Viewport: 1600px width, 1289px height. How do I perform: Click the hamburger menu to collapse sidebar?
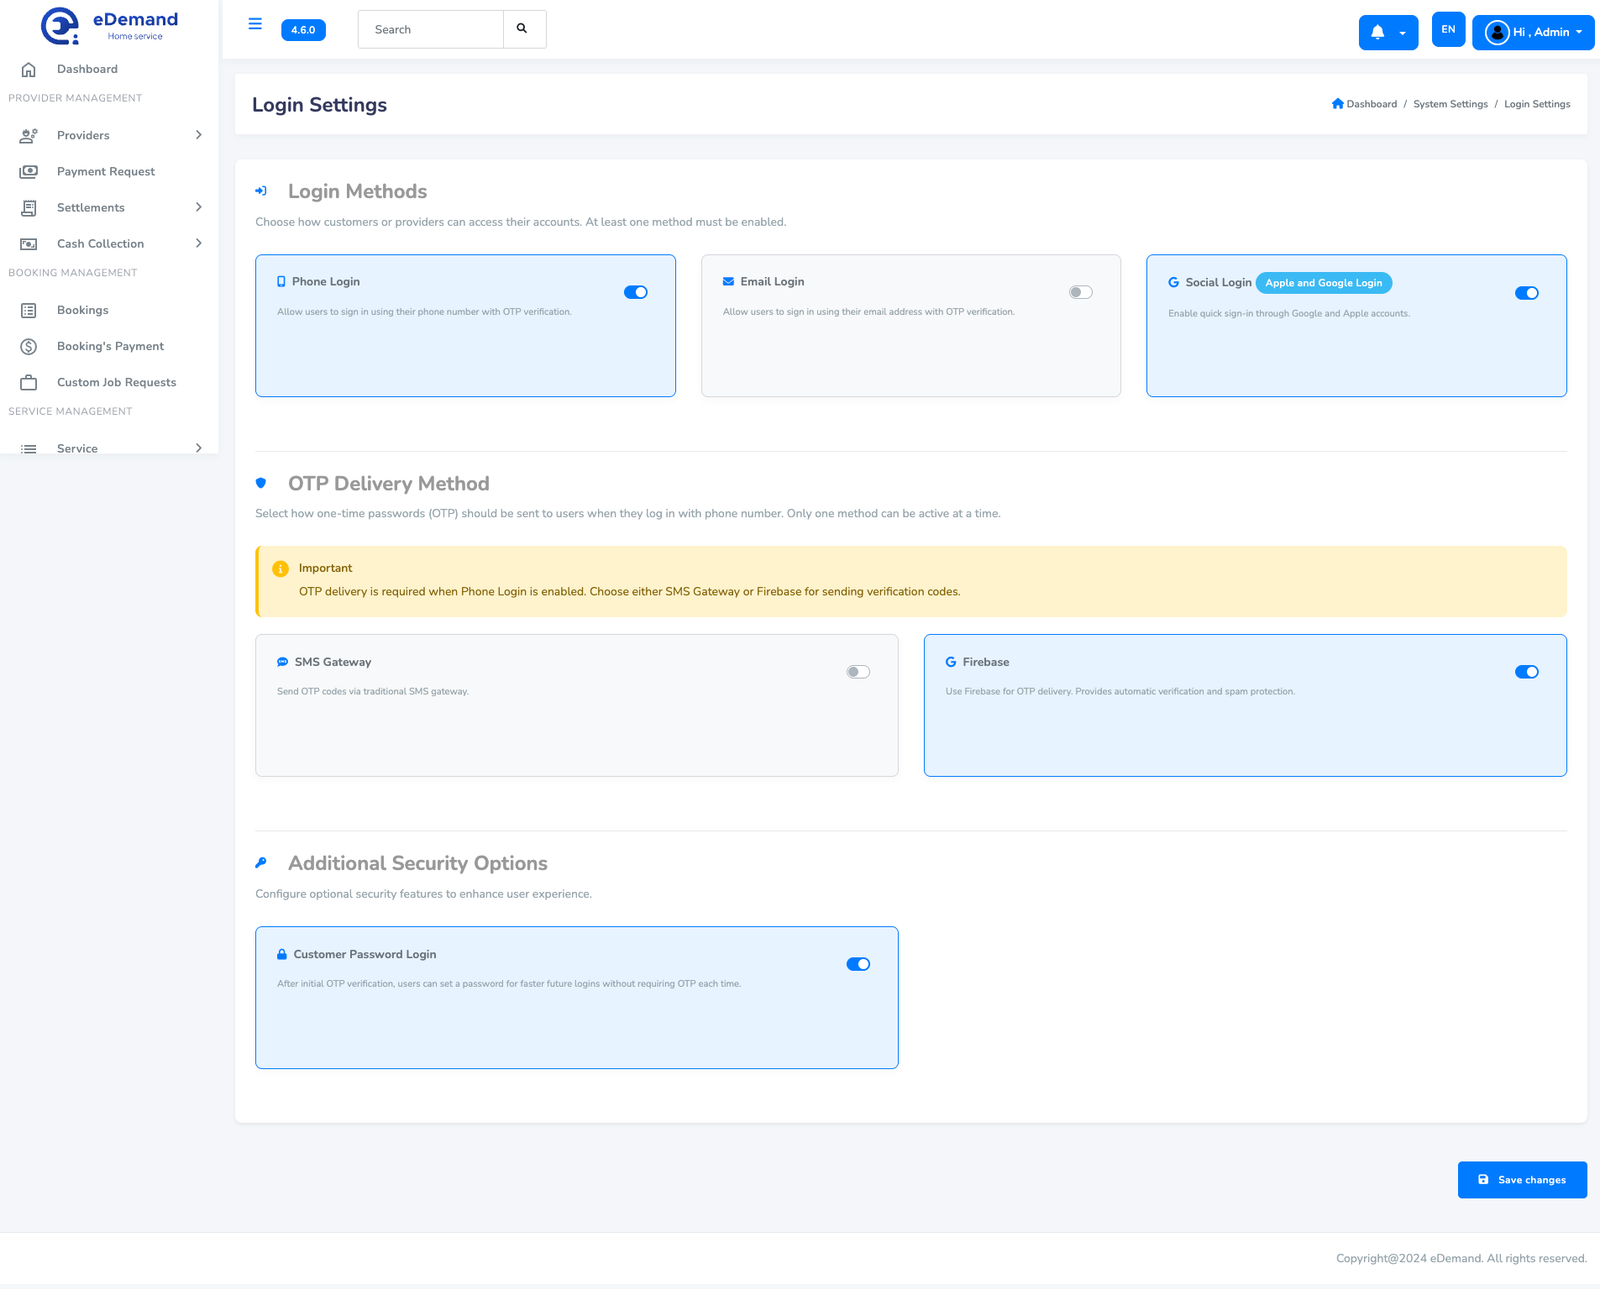[x=255, y=23]
